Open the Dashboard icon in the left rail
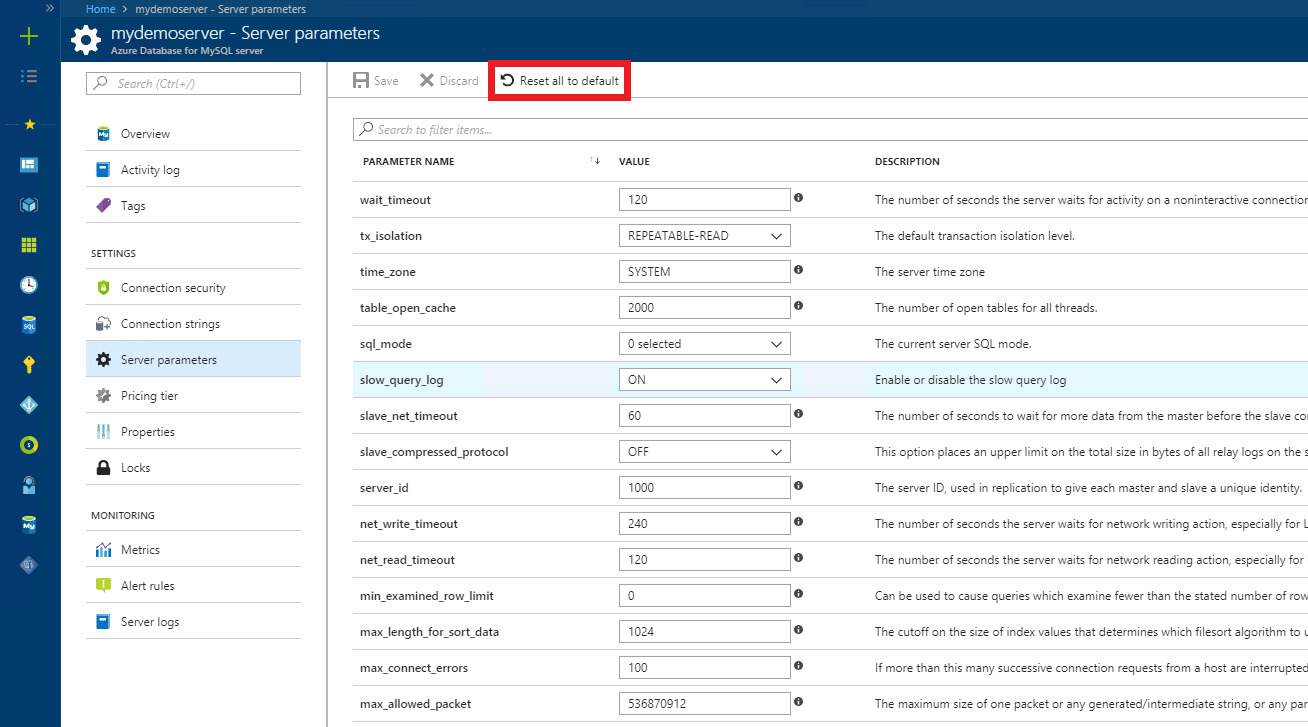 coord(29,164)
